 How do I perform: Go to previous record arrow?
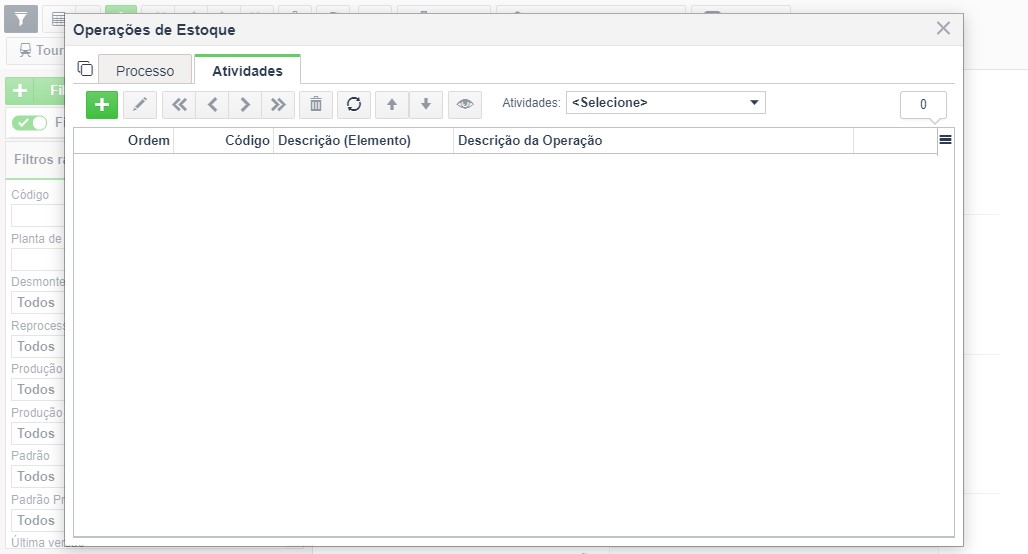pyautogui.click(x=212, y=105)
